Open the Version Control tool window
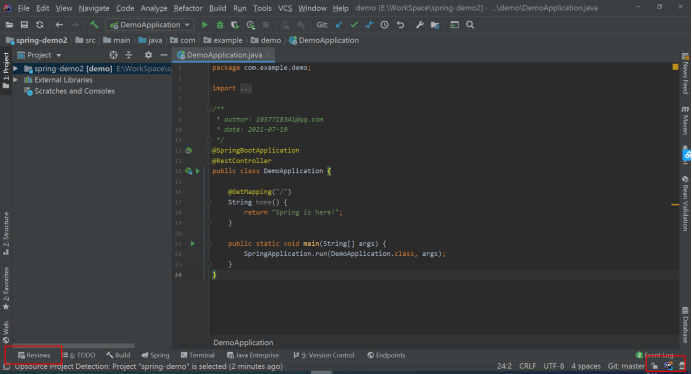Viewport: 692px width, 374px height. (x=324, y=355)
